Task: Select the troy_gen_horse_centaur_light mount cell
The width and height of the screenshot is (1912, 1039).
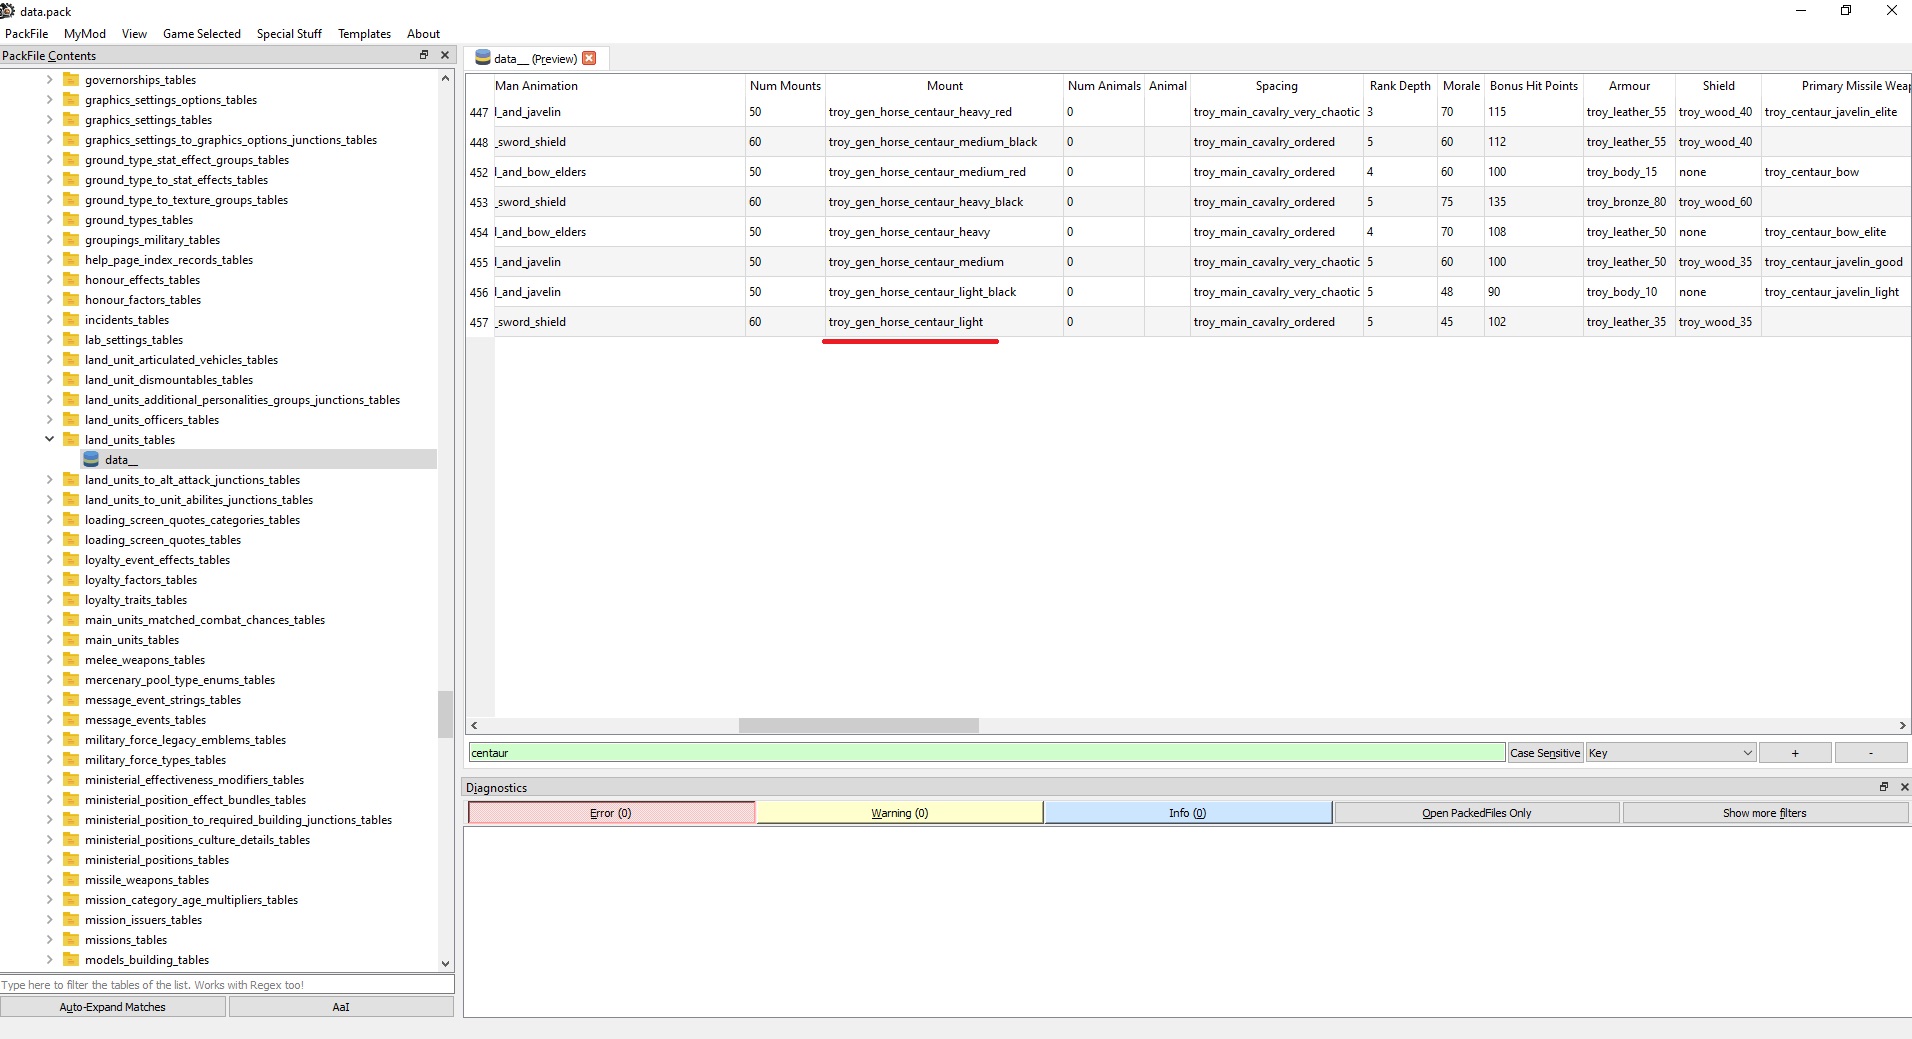Action: click(x=943, y=322)
